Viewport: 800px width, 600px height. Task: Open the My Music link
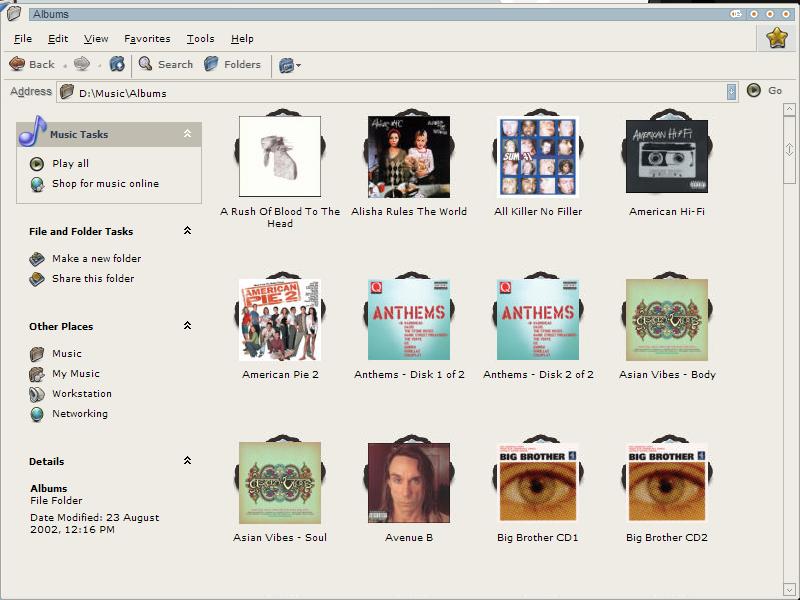pos(76,374)
